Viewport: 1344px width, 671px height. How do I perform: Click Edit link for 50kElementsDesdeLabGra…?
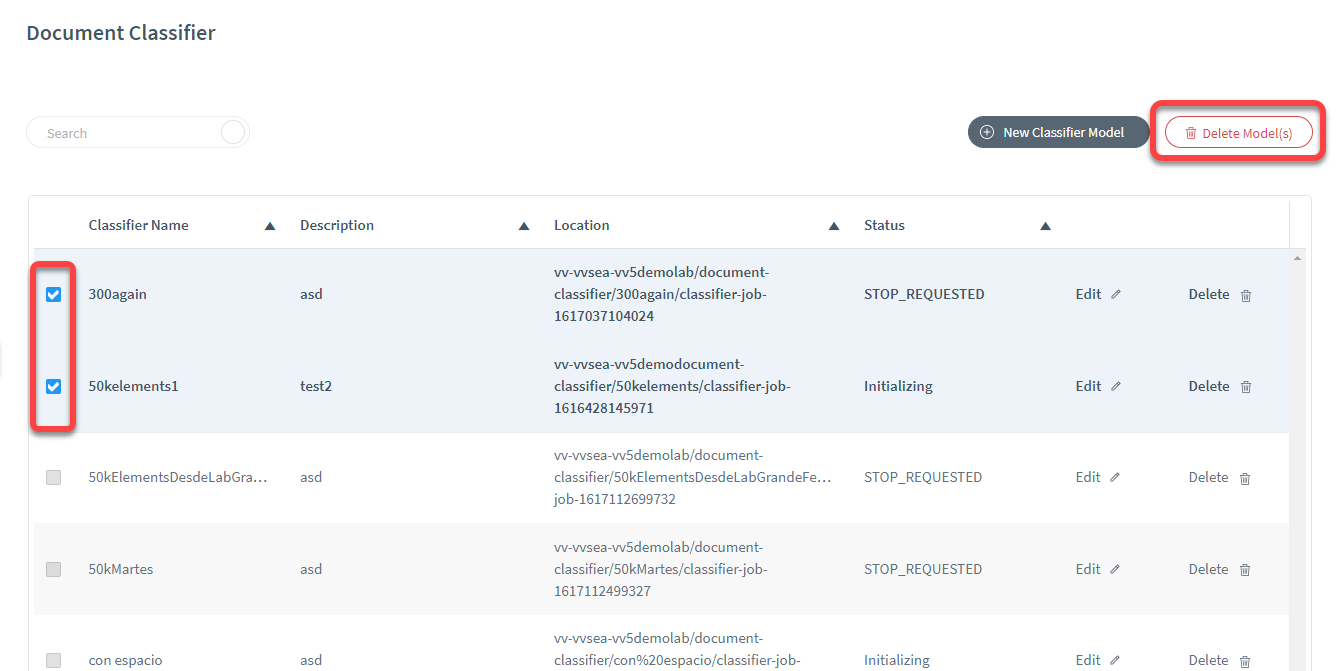(x=1088, y=477)
